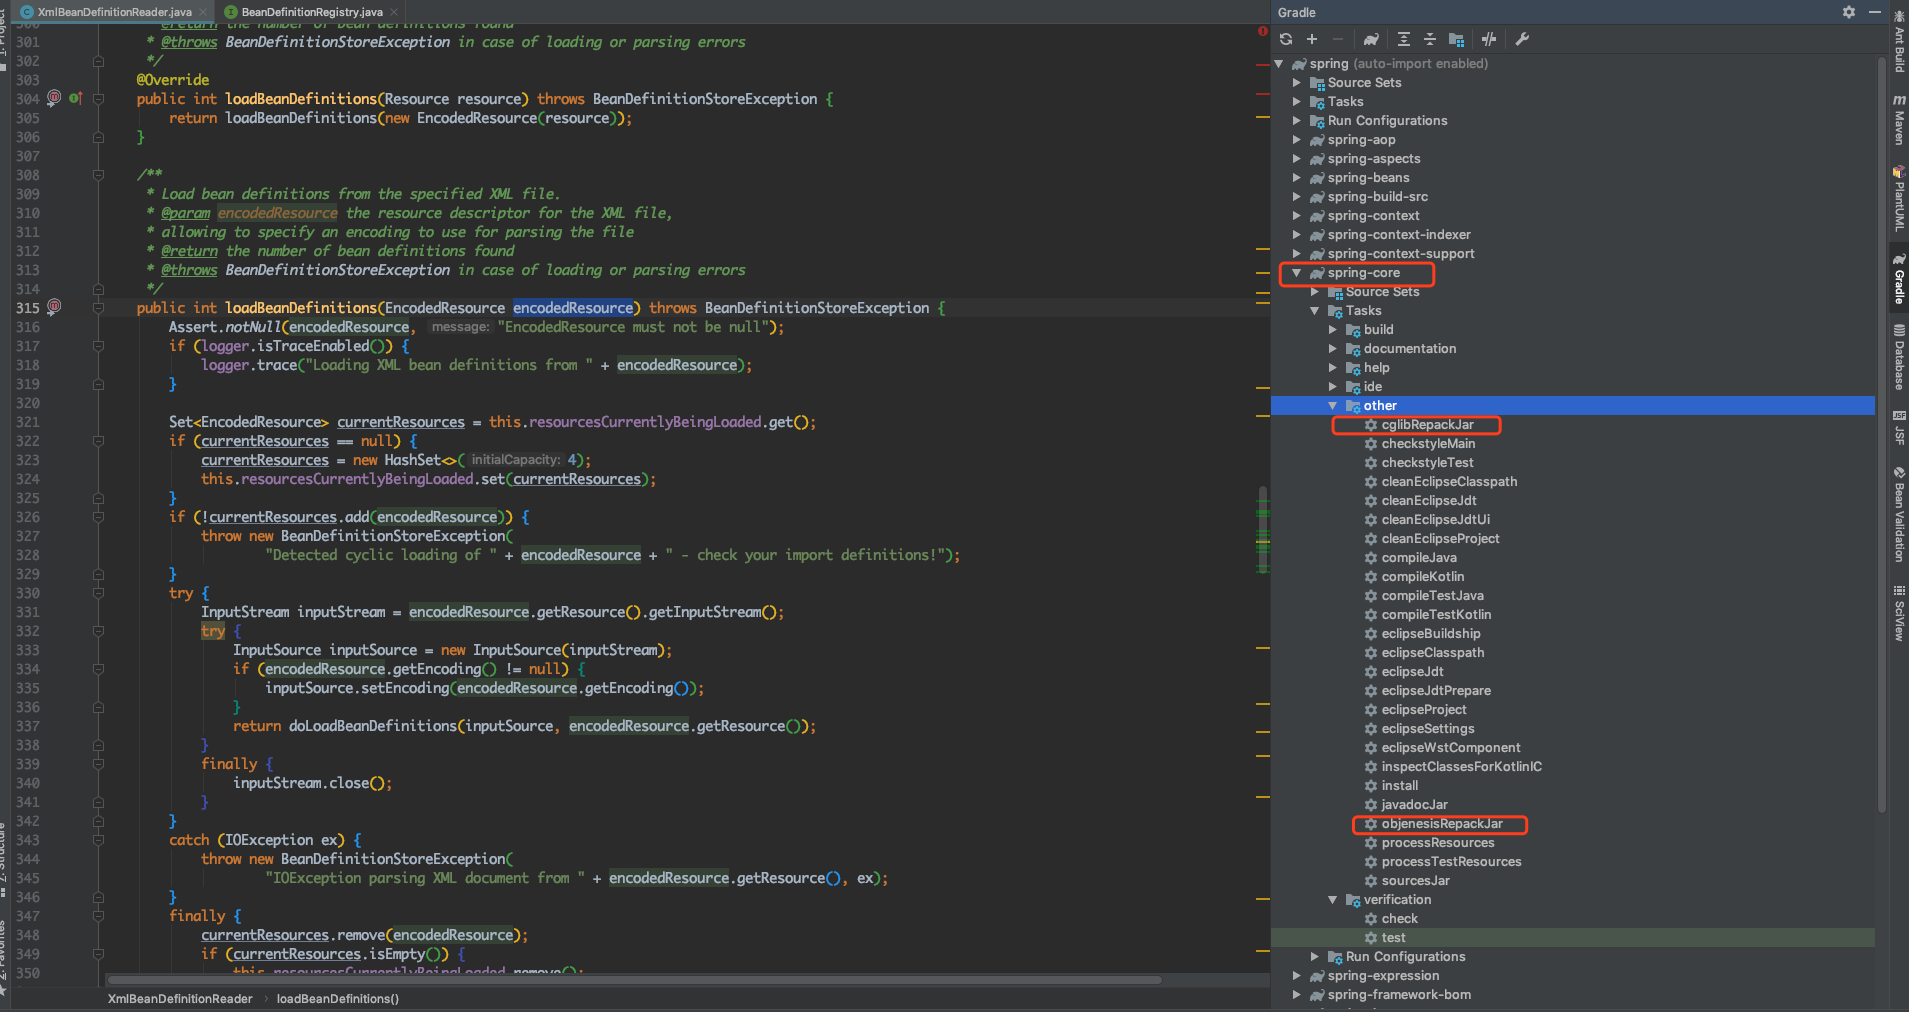The image size is (1909, 1012).
Task: Select the sourcesJar Gradle task
Action: click(1415, 881)
